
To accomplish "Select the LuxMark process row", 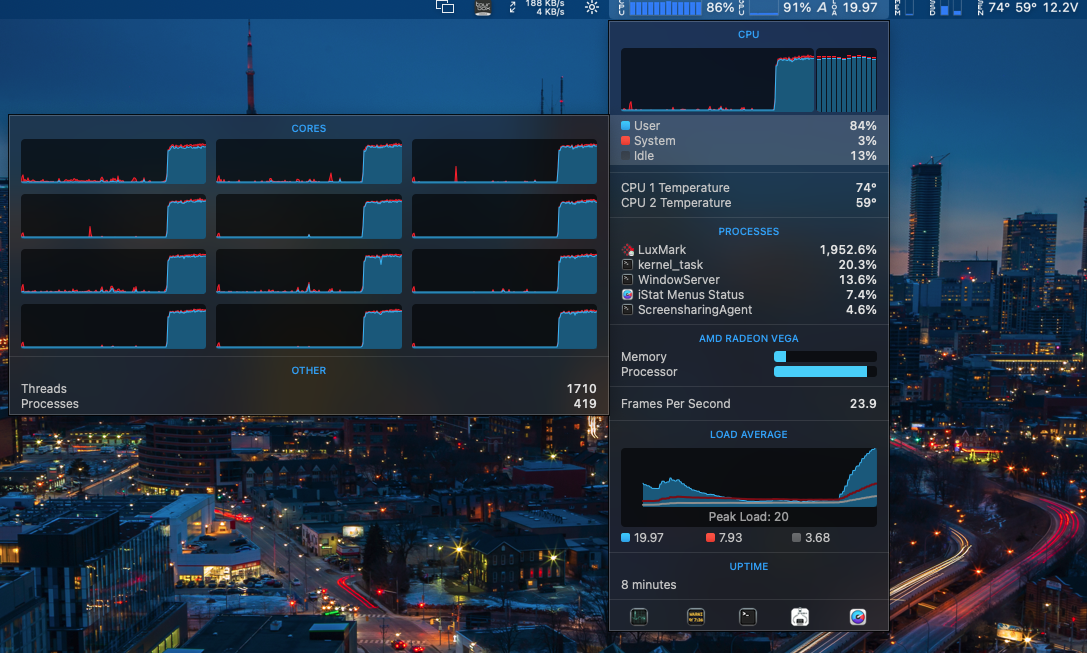I will click(x=749, y=250).
